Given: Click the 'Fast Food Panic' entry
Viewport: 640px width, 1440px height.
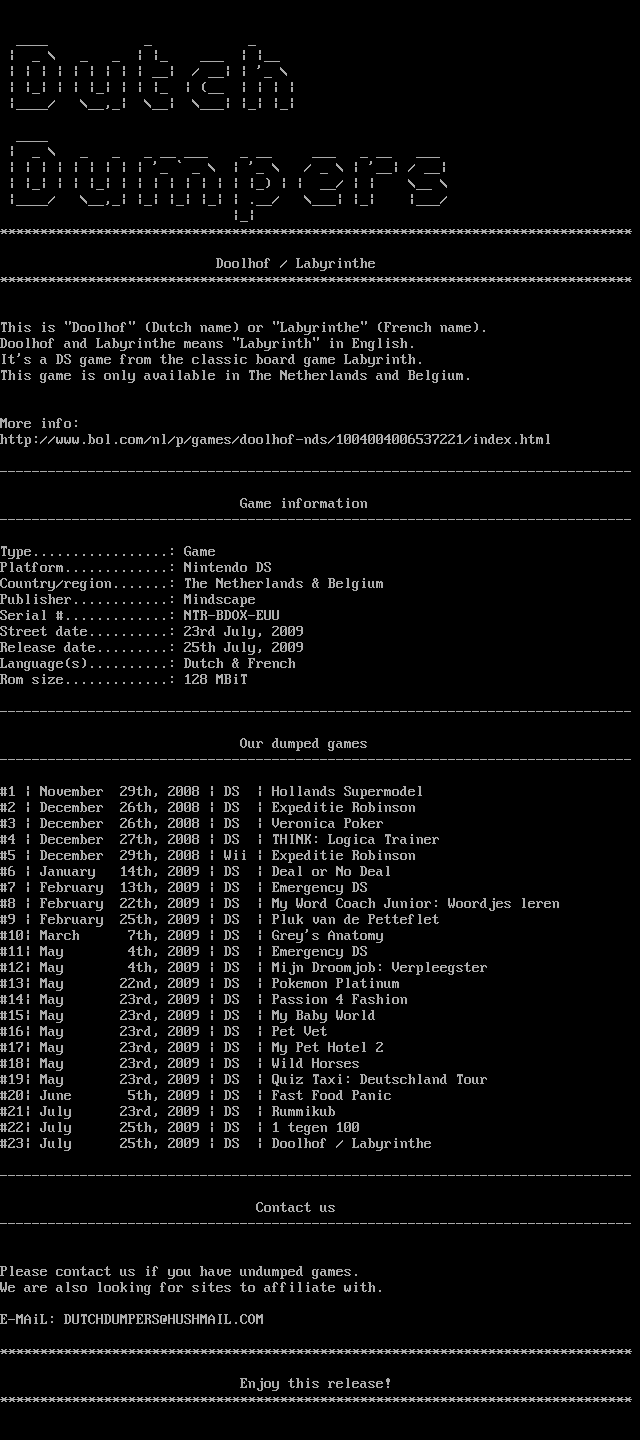Looking at the screenshot, I should (x=332, y=1096).
